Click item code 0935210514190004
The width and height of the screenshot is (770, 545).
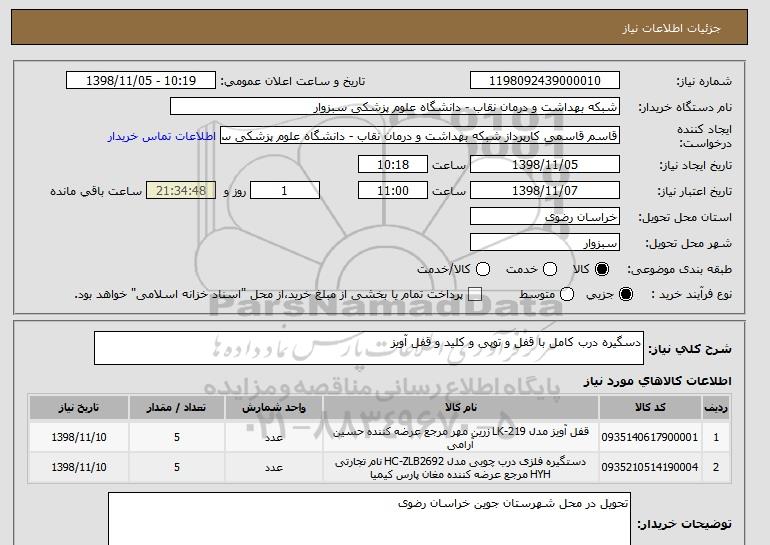pyautogui.click(x=650, y=467)
